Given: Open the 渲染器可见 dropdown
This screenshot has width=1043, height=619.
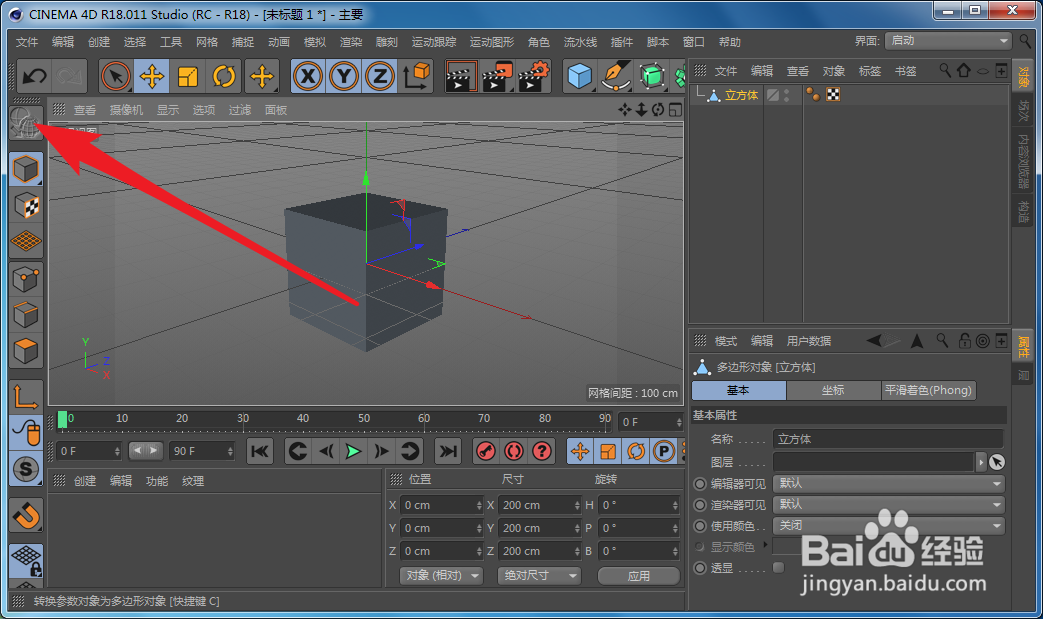Looking at the screenshot, I should (888, 505).
